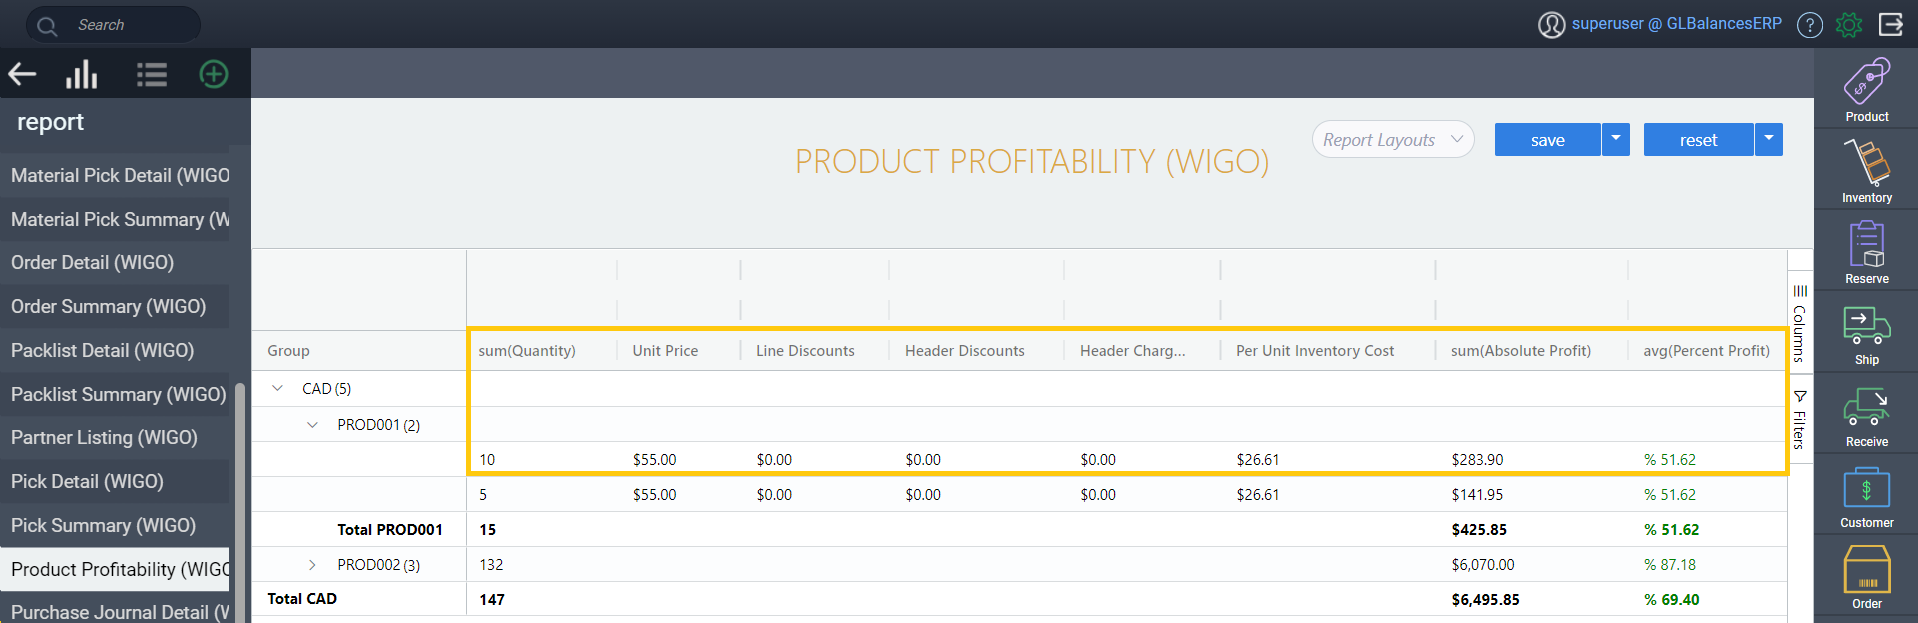1918x623 pixels.
Task: Select Order Detail (WIGO) report
Action: [115, 262]
